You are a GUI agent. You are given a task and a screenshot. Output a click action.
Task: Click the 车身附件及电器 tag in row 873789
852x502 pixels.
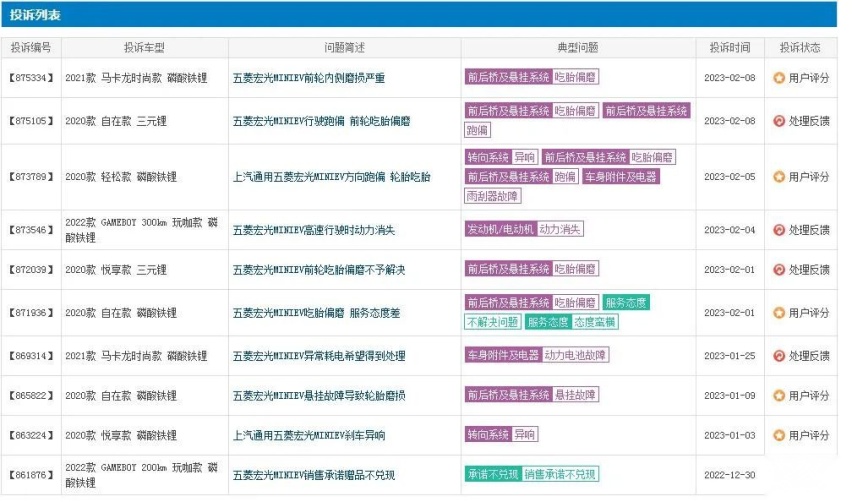click(x=621, y=177)
